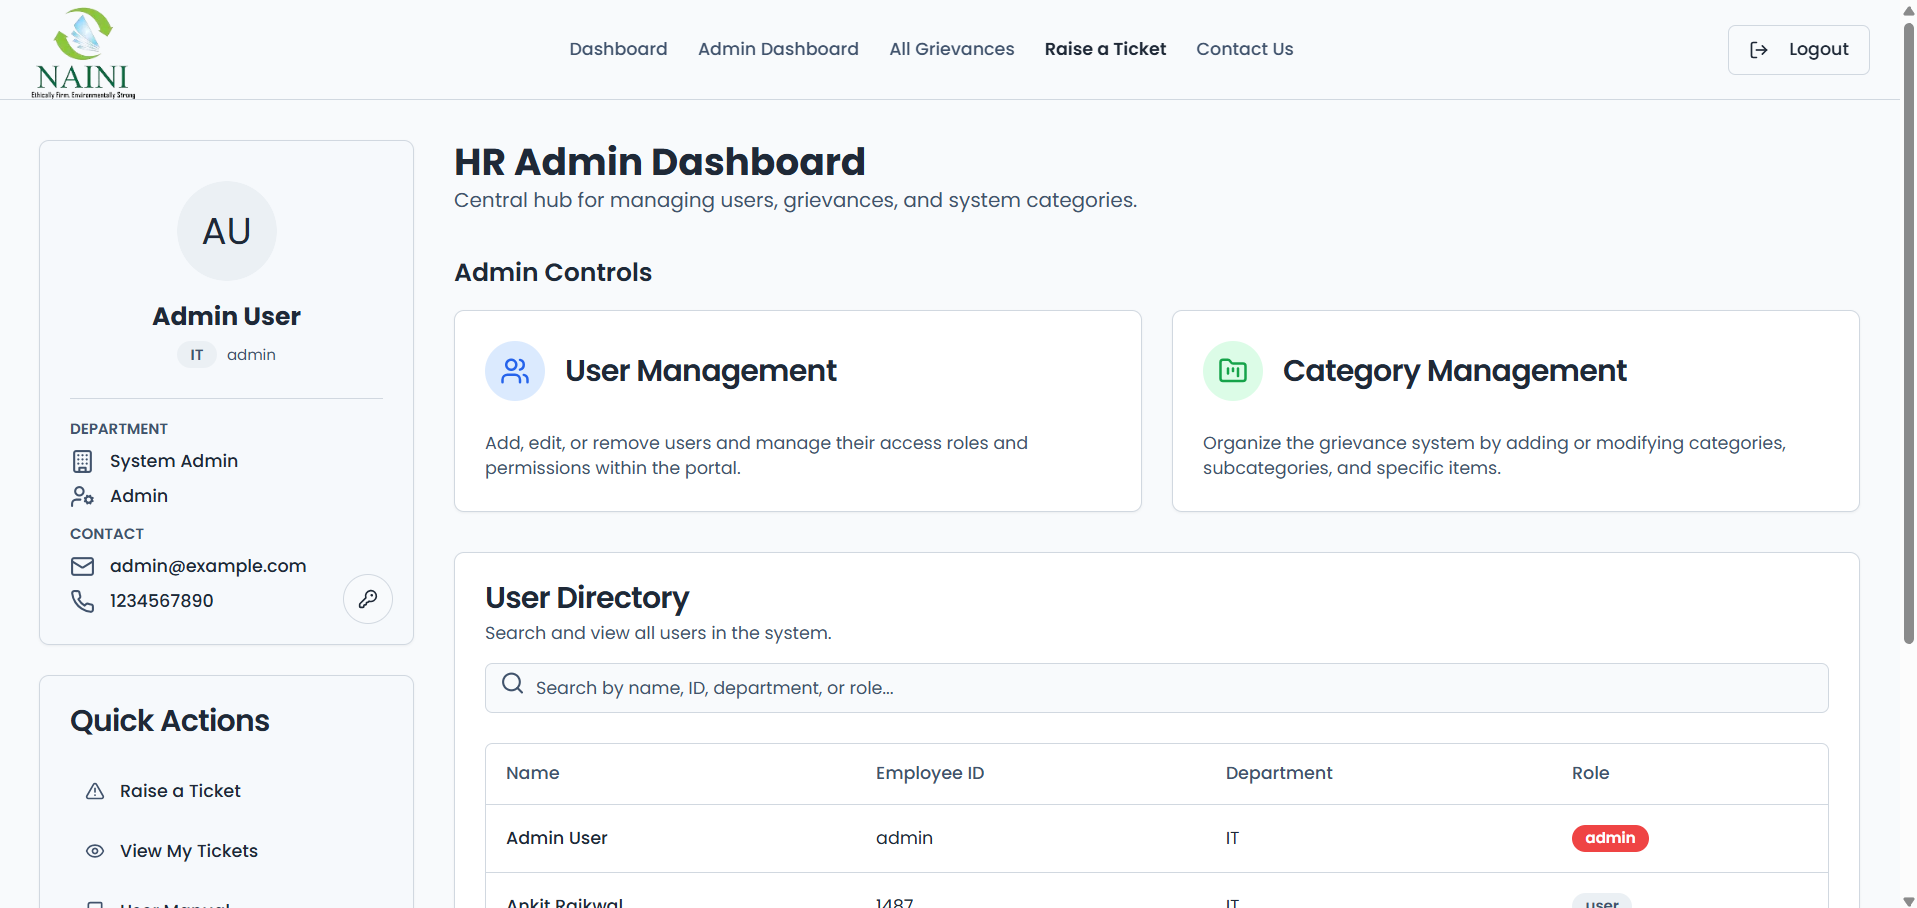This screenshot has height=908, width=1917.
Task: Click the envelope icon beside admin@example.com
Action: [x=82, y=566]
